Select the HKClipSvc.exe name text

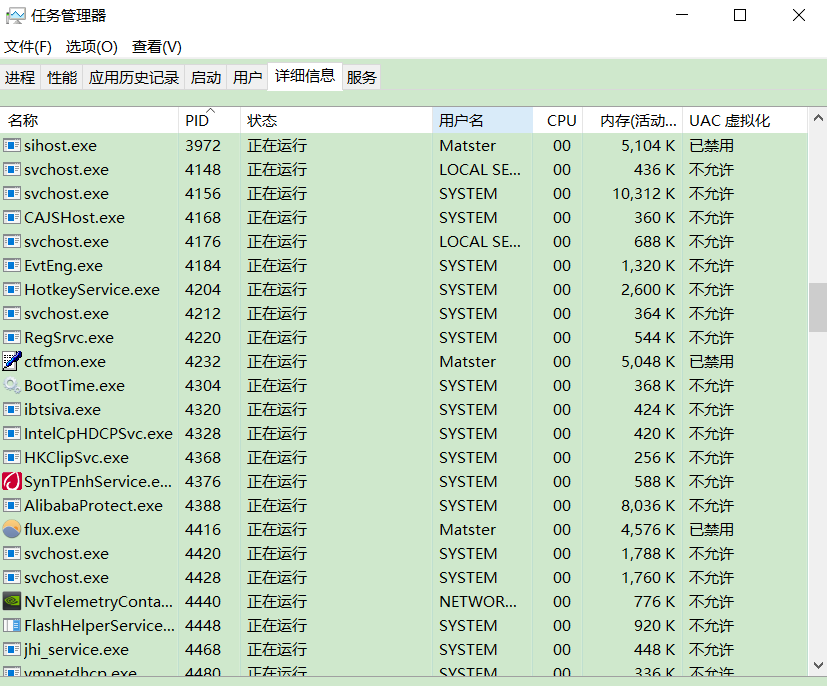pos(76,458)
